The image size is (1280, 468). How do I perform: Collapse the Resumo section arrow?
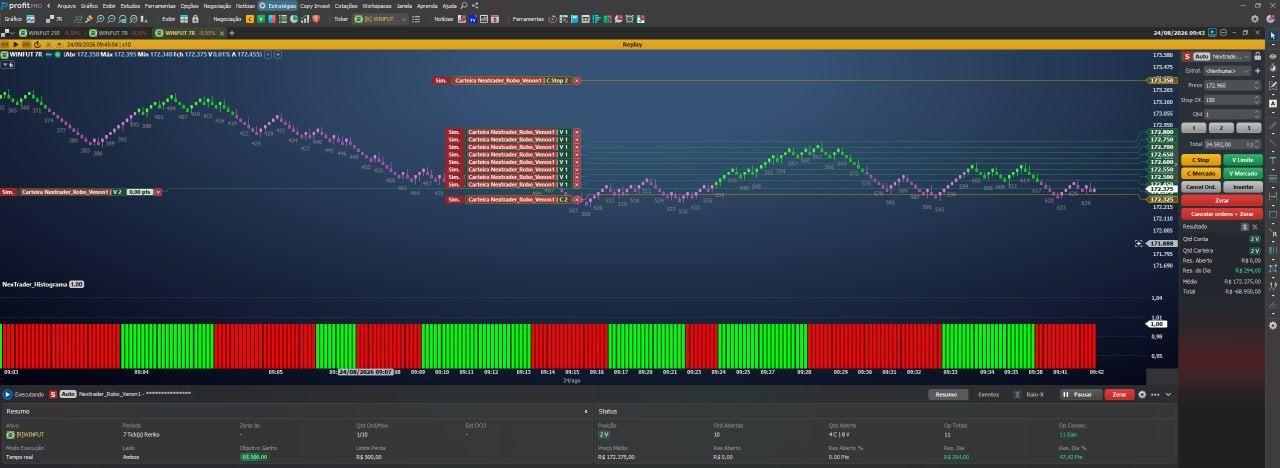point(585,411)
